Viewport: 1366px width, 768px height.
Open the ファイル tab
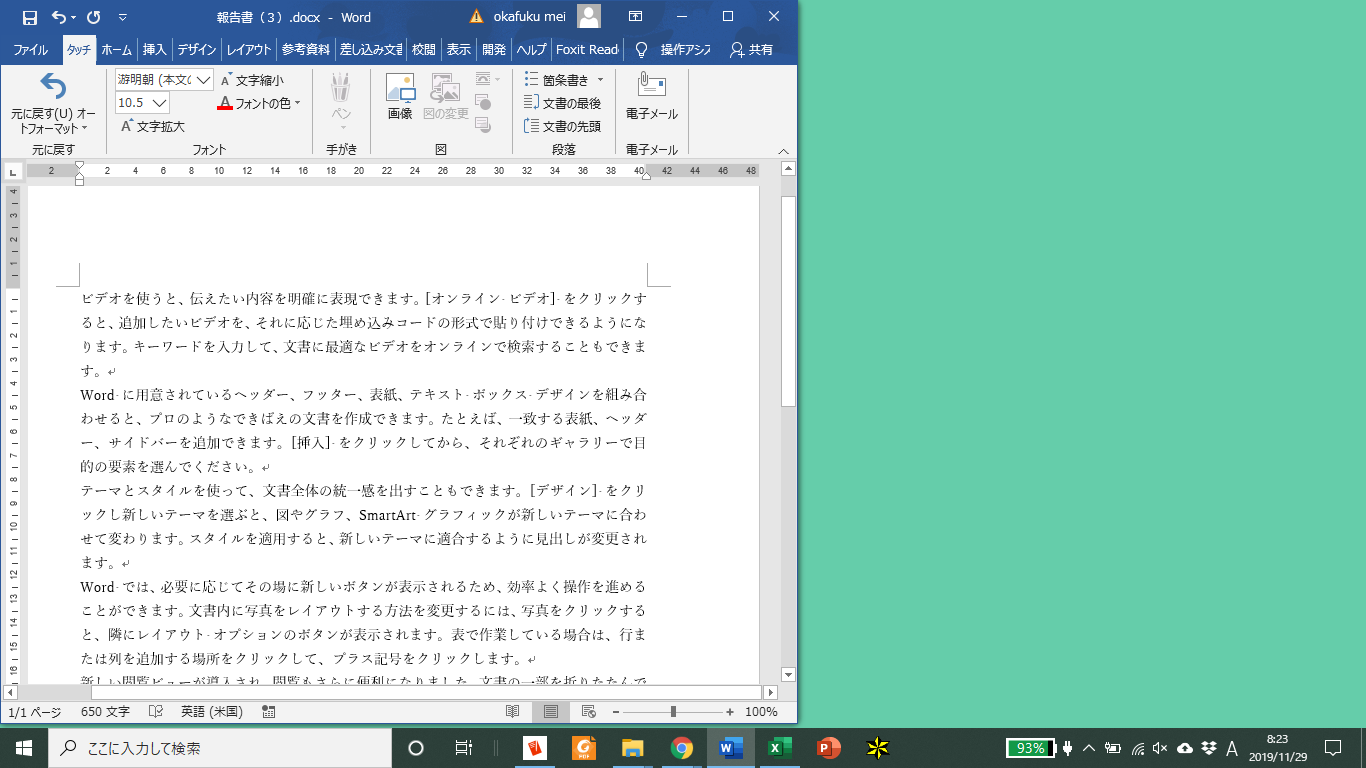point(30,49)
